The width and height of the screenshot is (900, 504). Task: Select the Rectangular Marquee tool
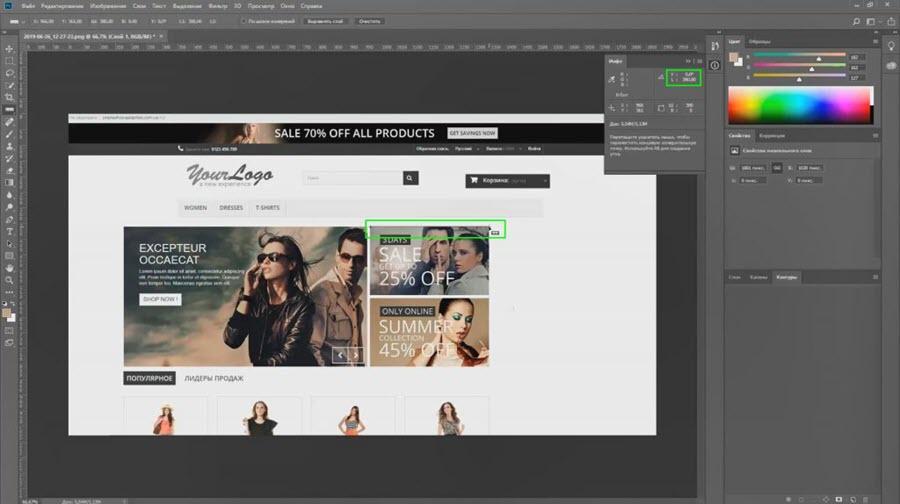(x=9, y=61)
